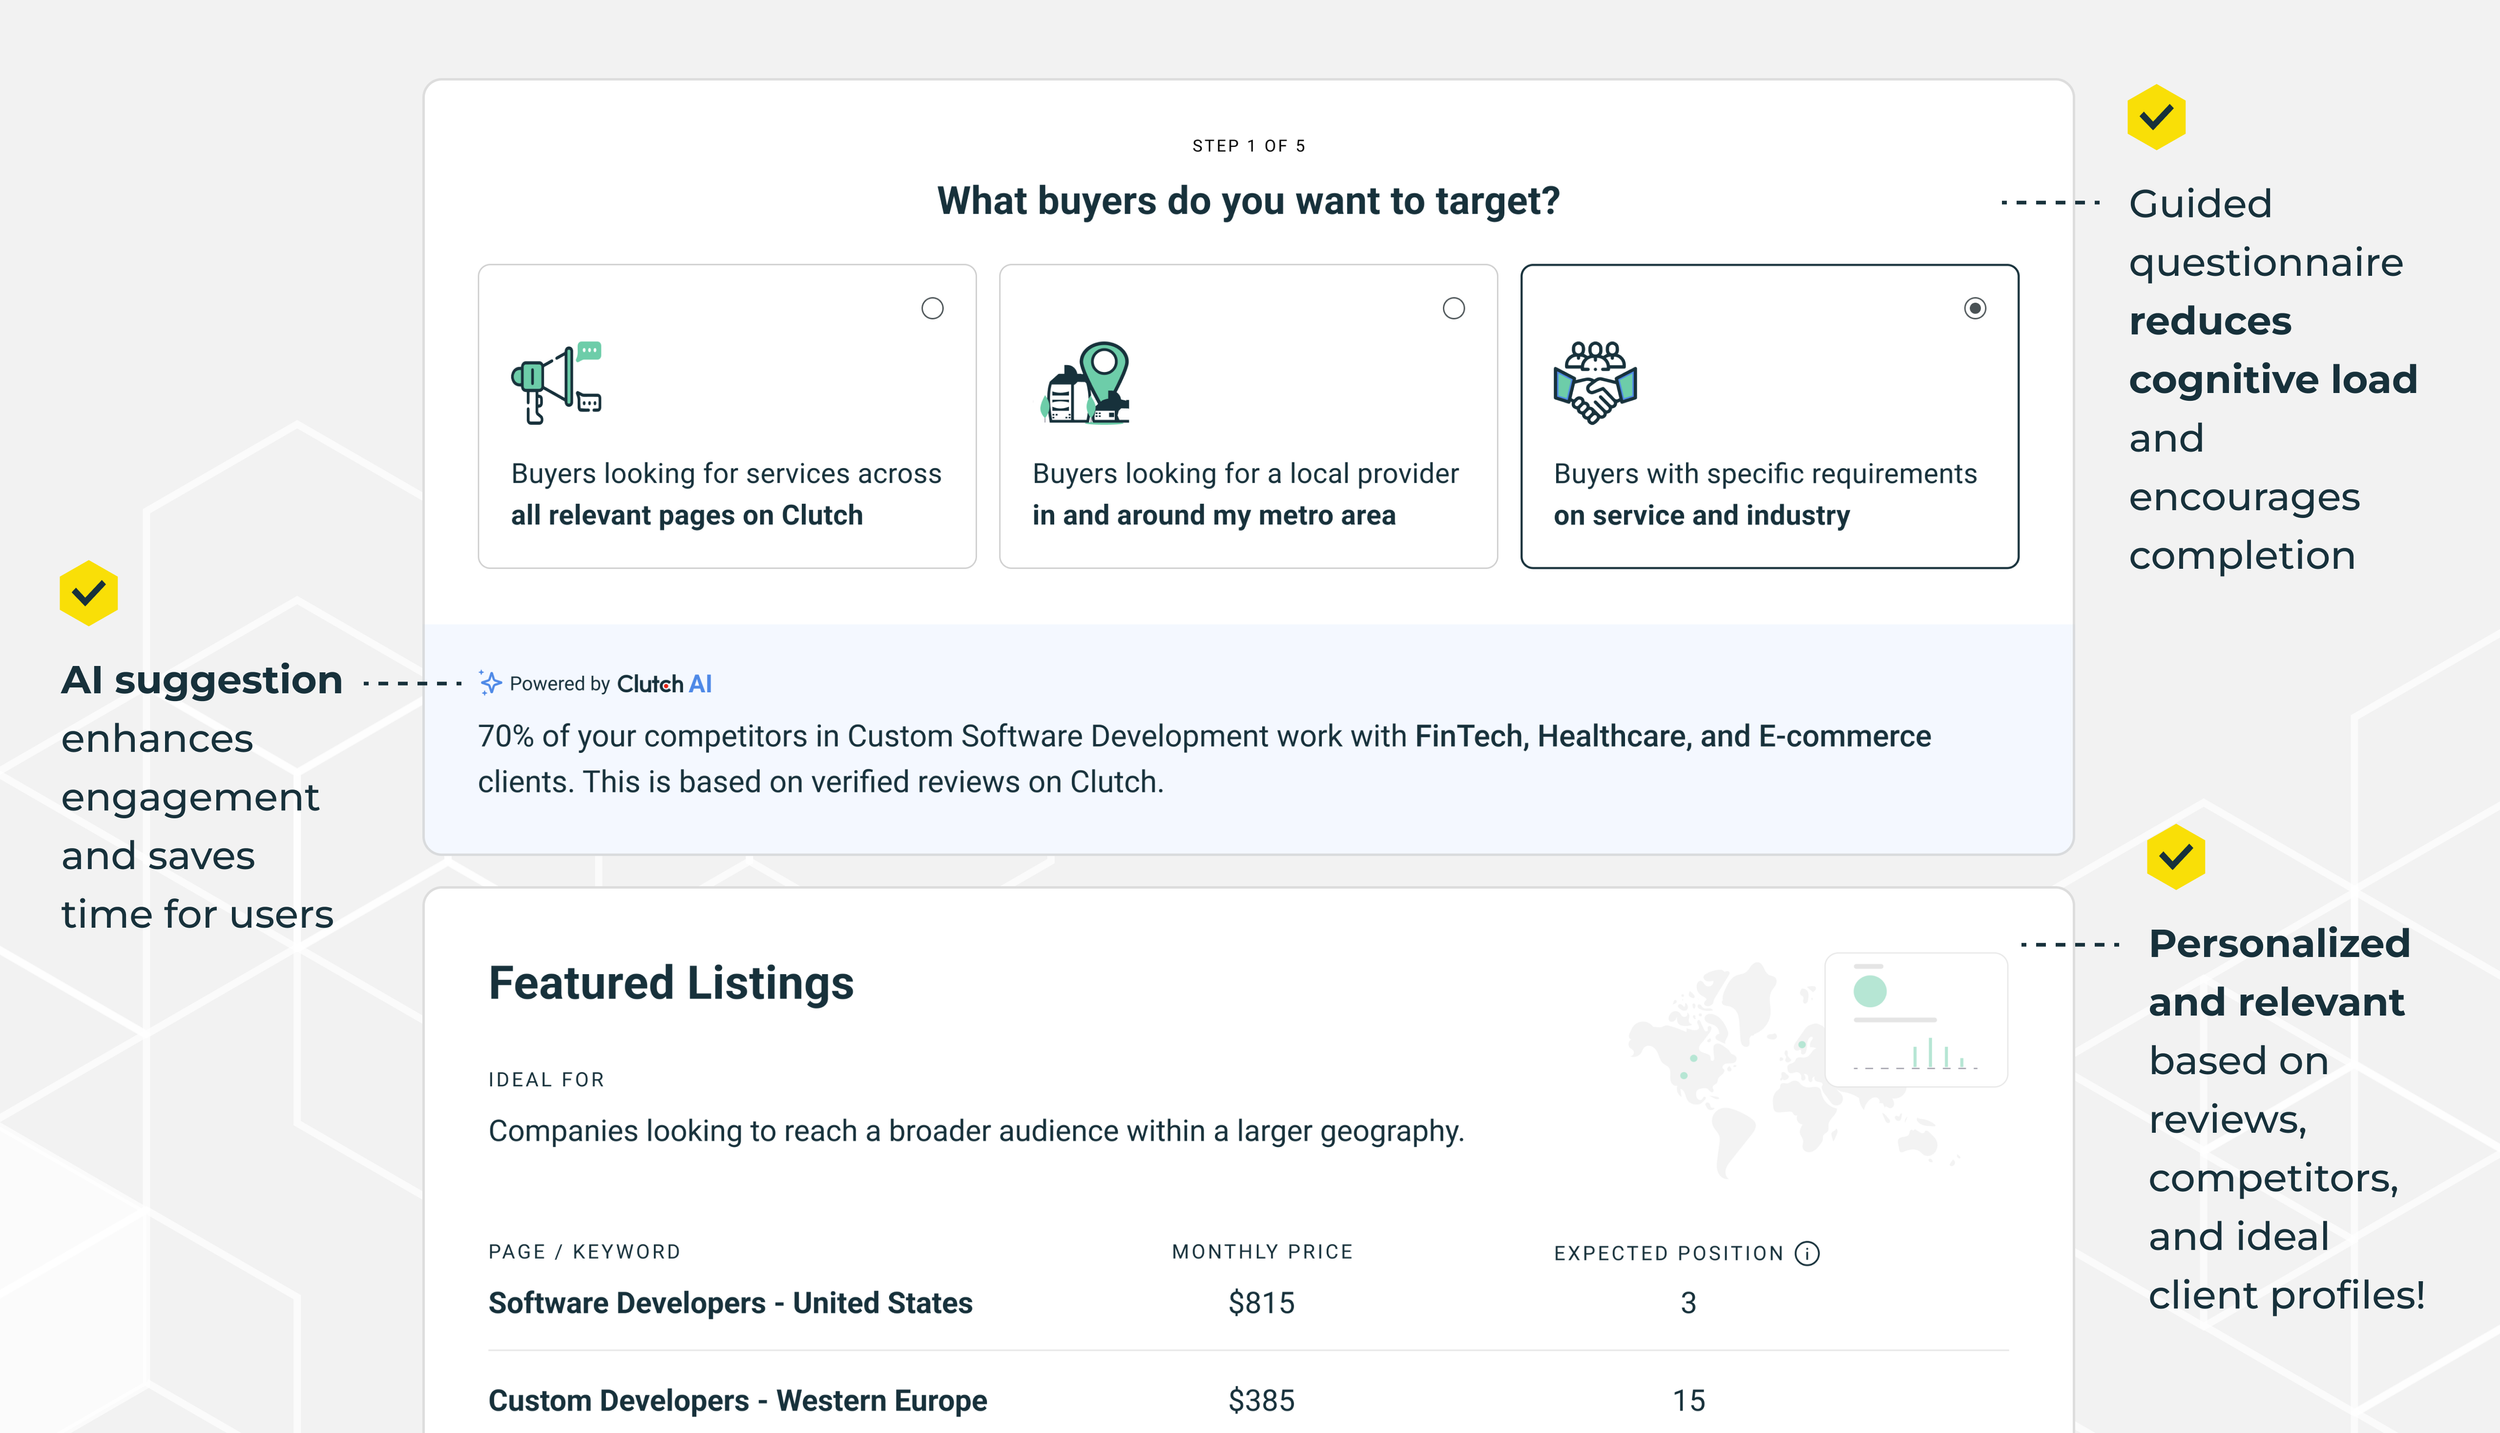Click 'FinTech, Healthcare, and E-commerce' bold text
Image resolution: width=2500 pixels, height=1433 pixels.
(x=1673, y=736)
